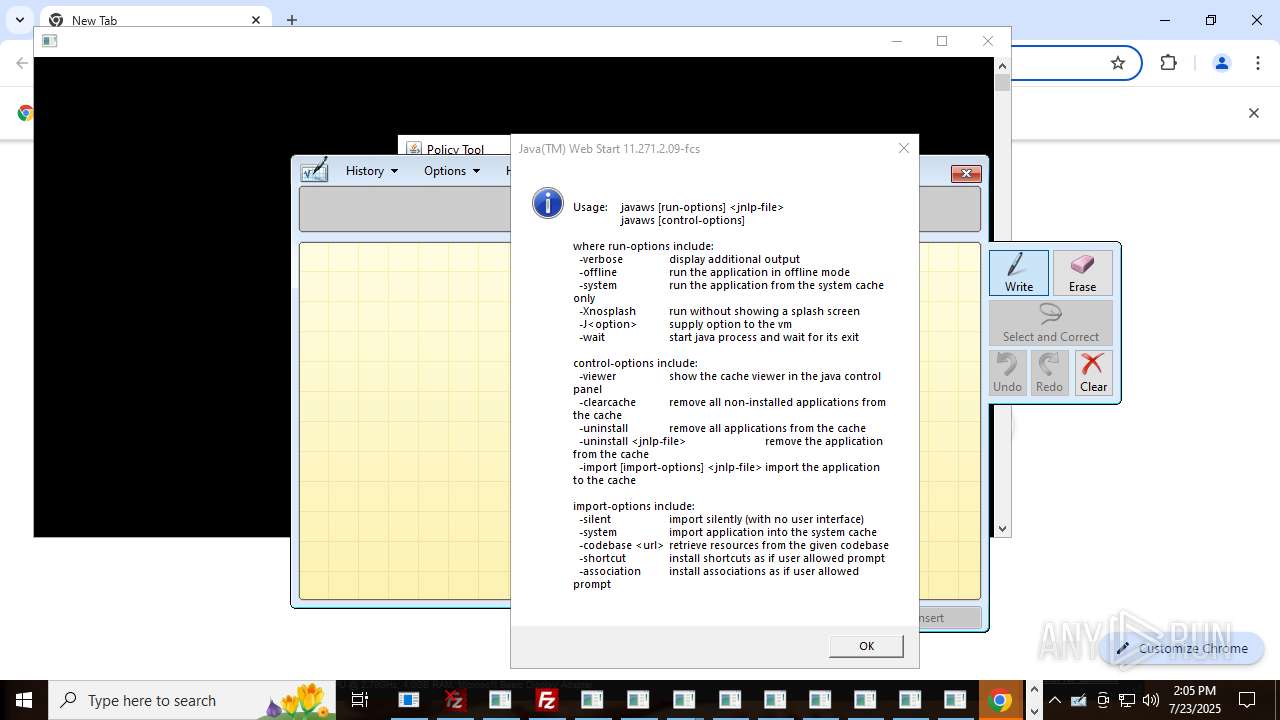Image resolution: width=1280 pixels, height=720 pixels.
Task: Click the Math Input Panel app icon
Action: [x=315, y=170]
